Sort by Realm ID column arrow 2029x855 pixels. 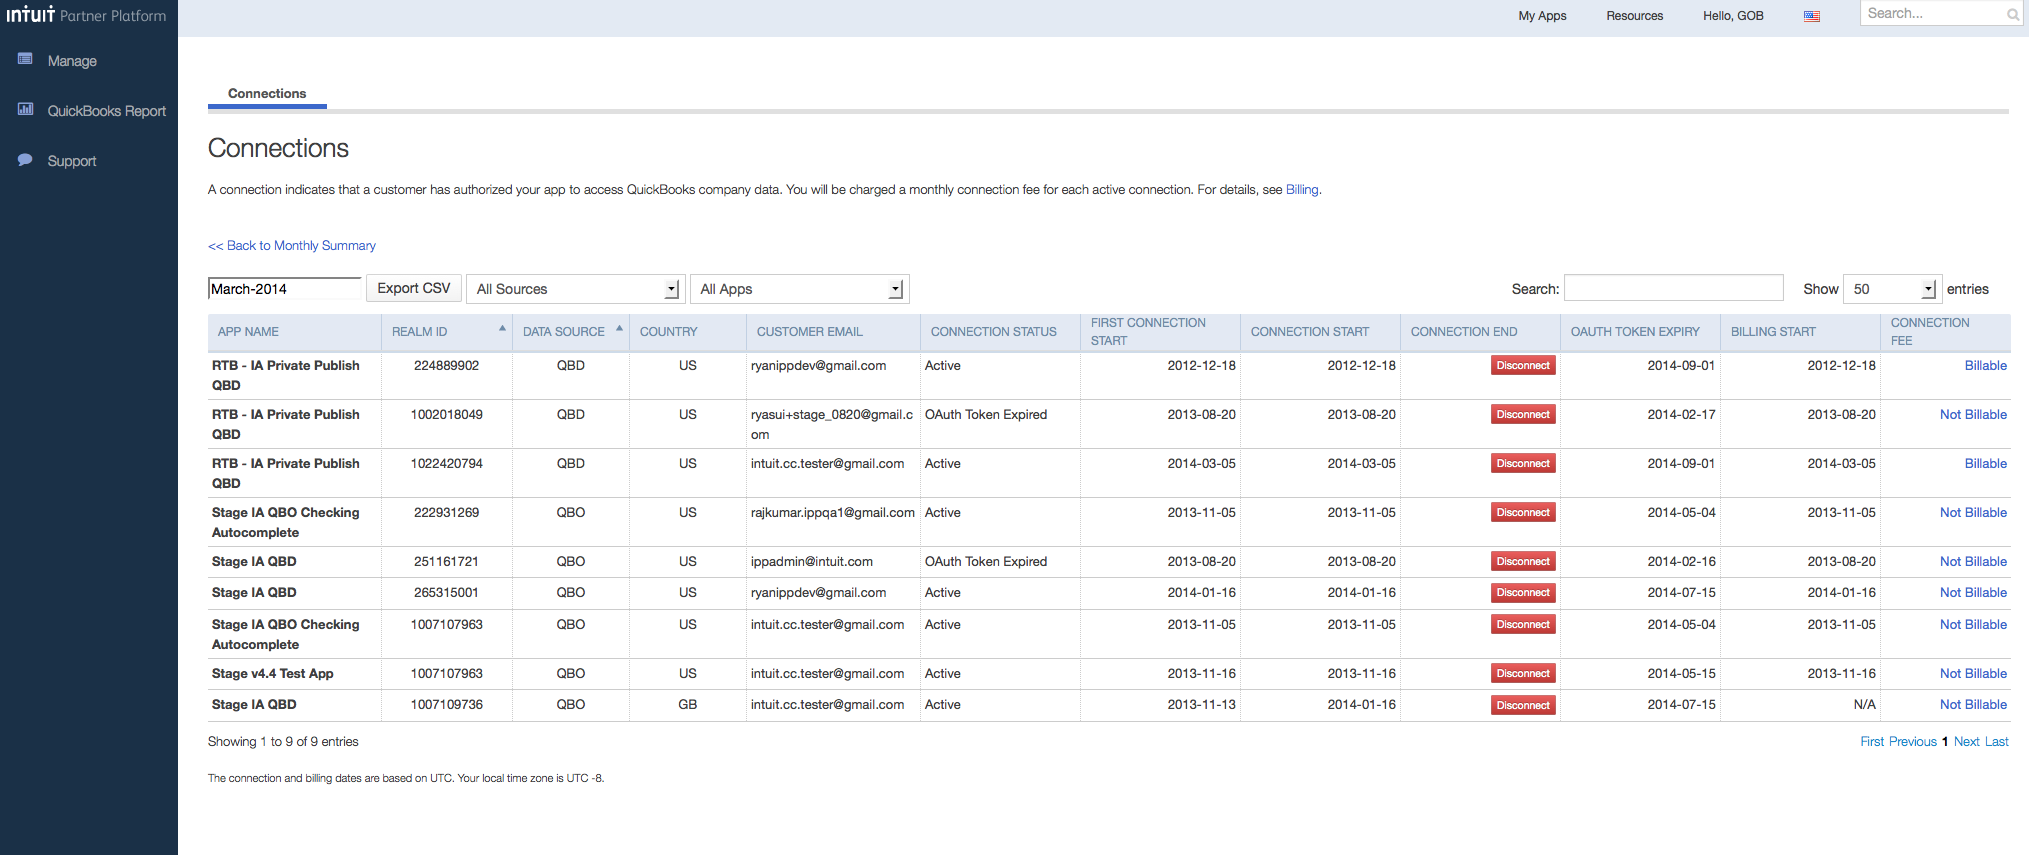502,329
